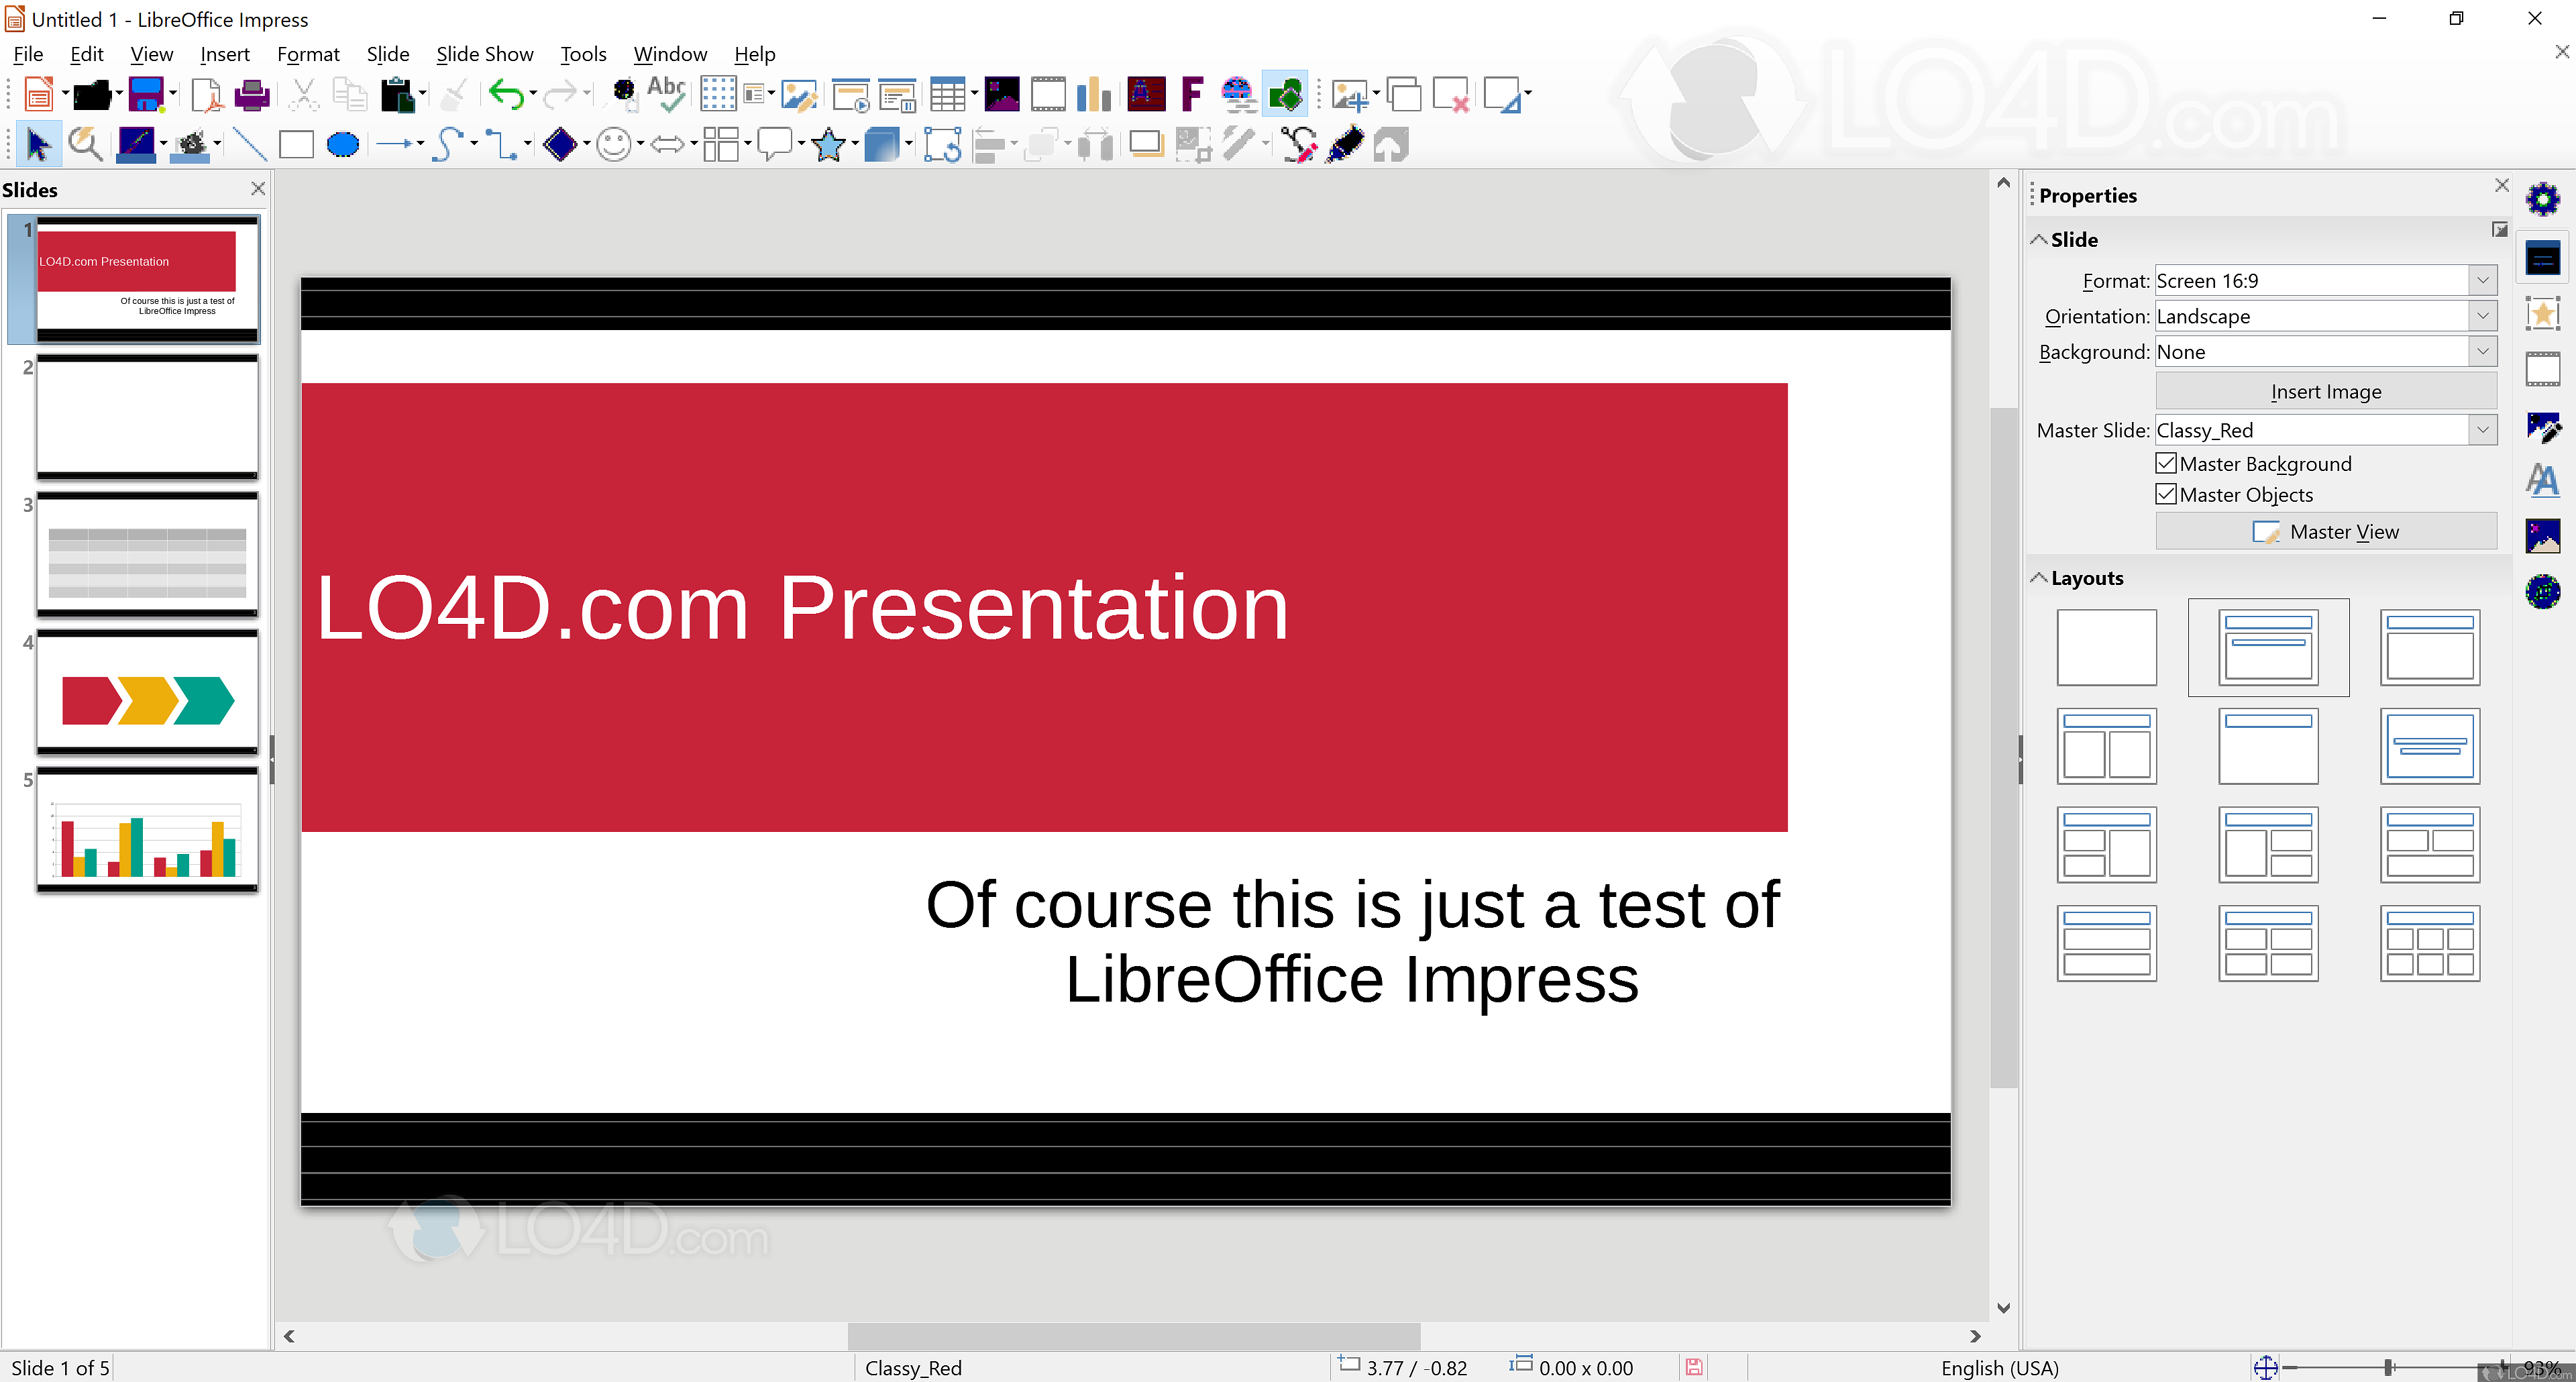Open the Format dropdown showing Screen 16:9
This screenshot has width=2576, height=1382.
coord(2484,280)
